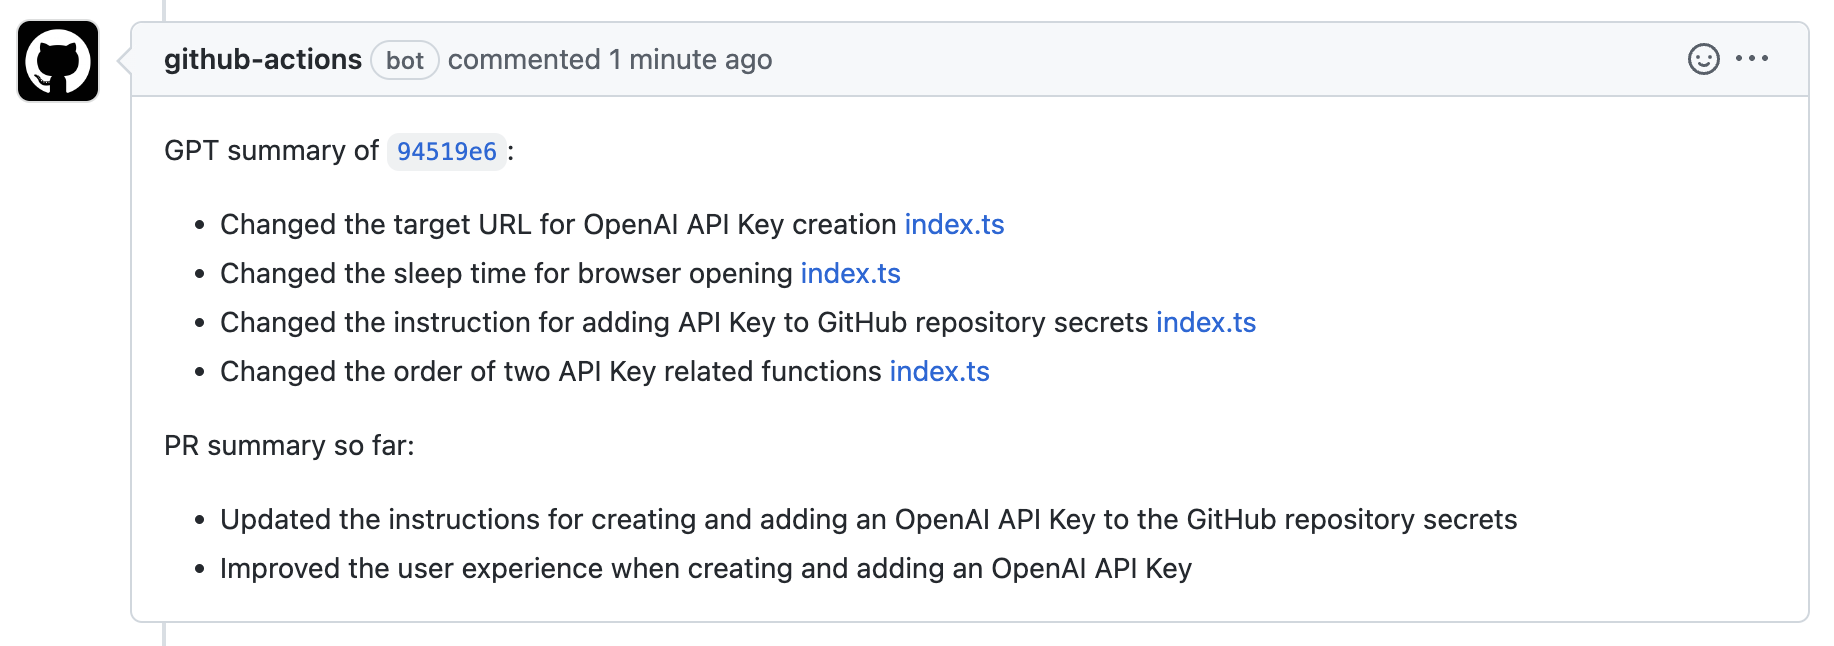This screenshot has height=646, width=1834.
Task: Click 'Changed the target URL for OpenAI' text
Action: pyautogui.click(x=450, y=225)
